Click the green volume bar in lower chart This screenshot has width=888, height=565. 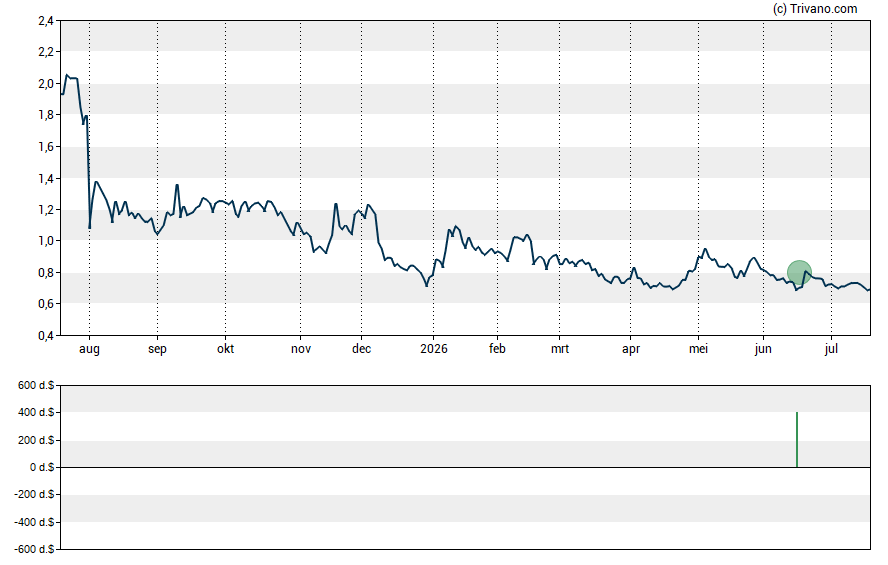click(x=797, y=439)
